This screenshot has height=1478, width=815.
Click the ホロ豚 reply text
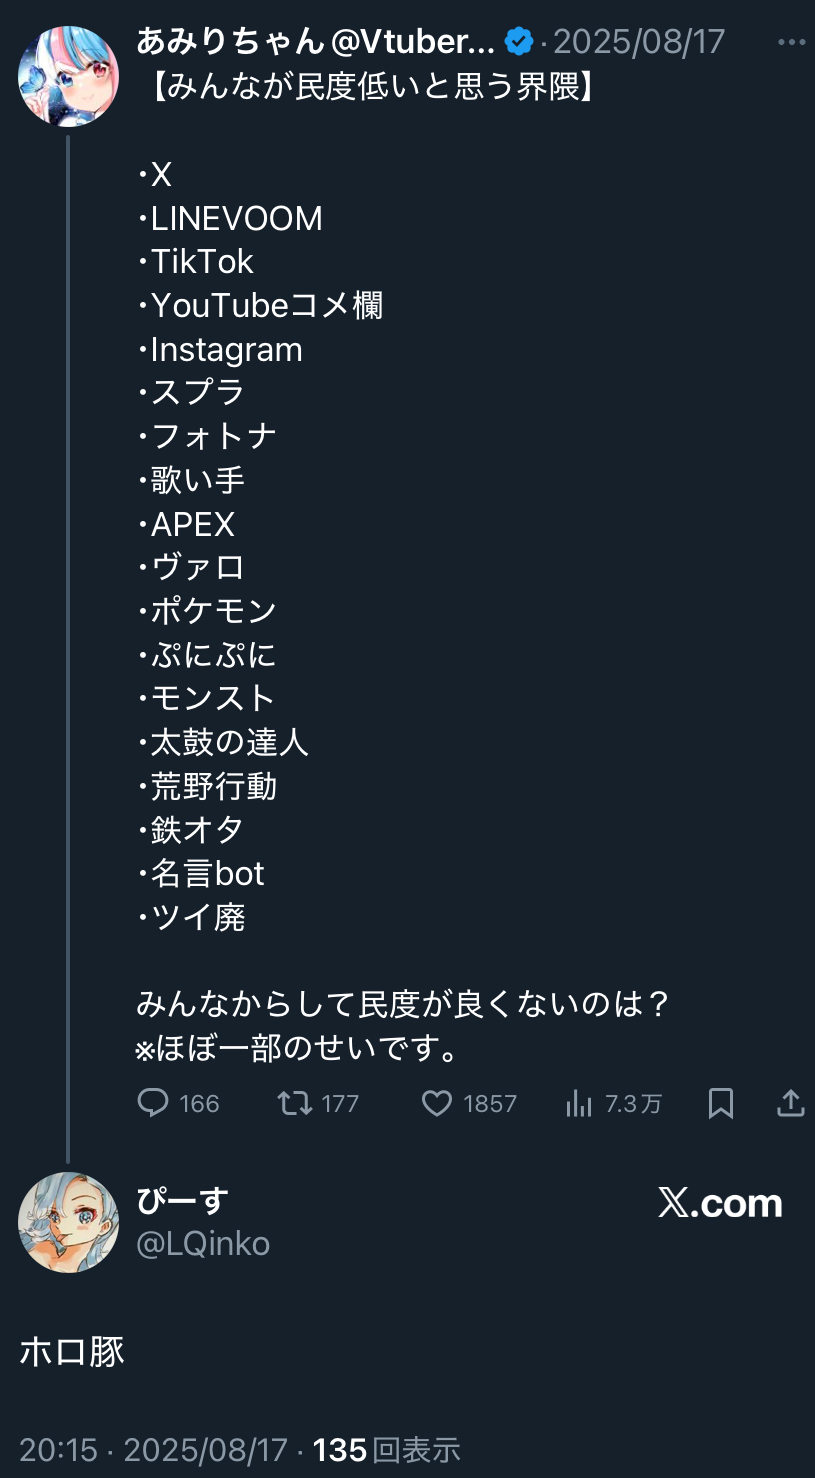[x=72, y=1351]
